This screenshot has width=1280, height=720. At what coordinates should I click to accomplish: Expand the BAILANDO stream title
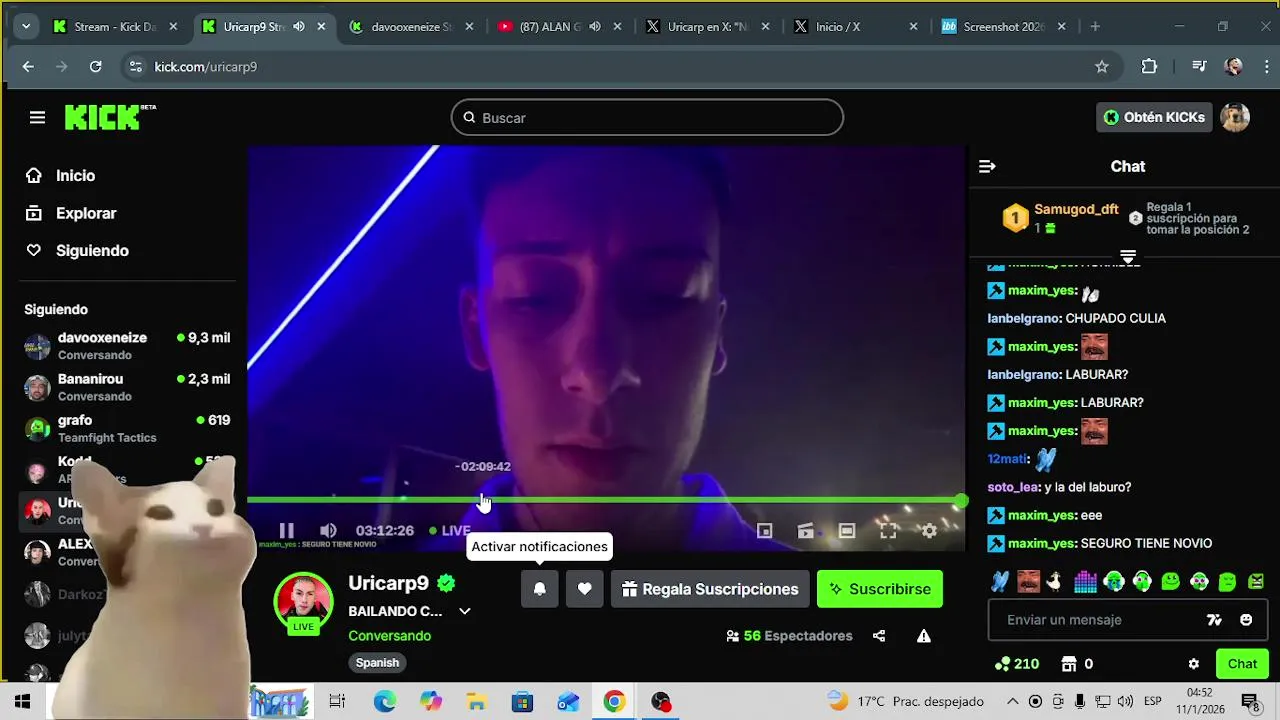(464, 611)
